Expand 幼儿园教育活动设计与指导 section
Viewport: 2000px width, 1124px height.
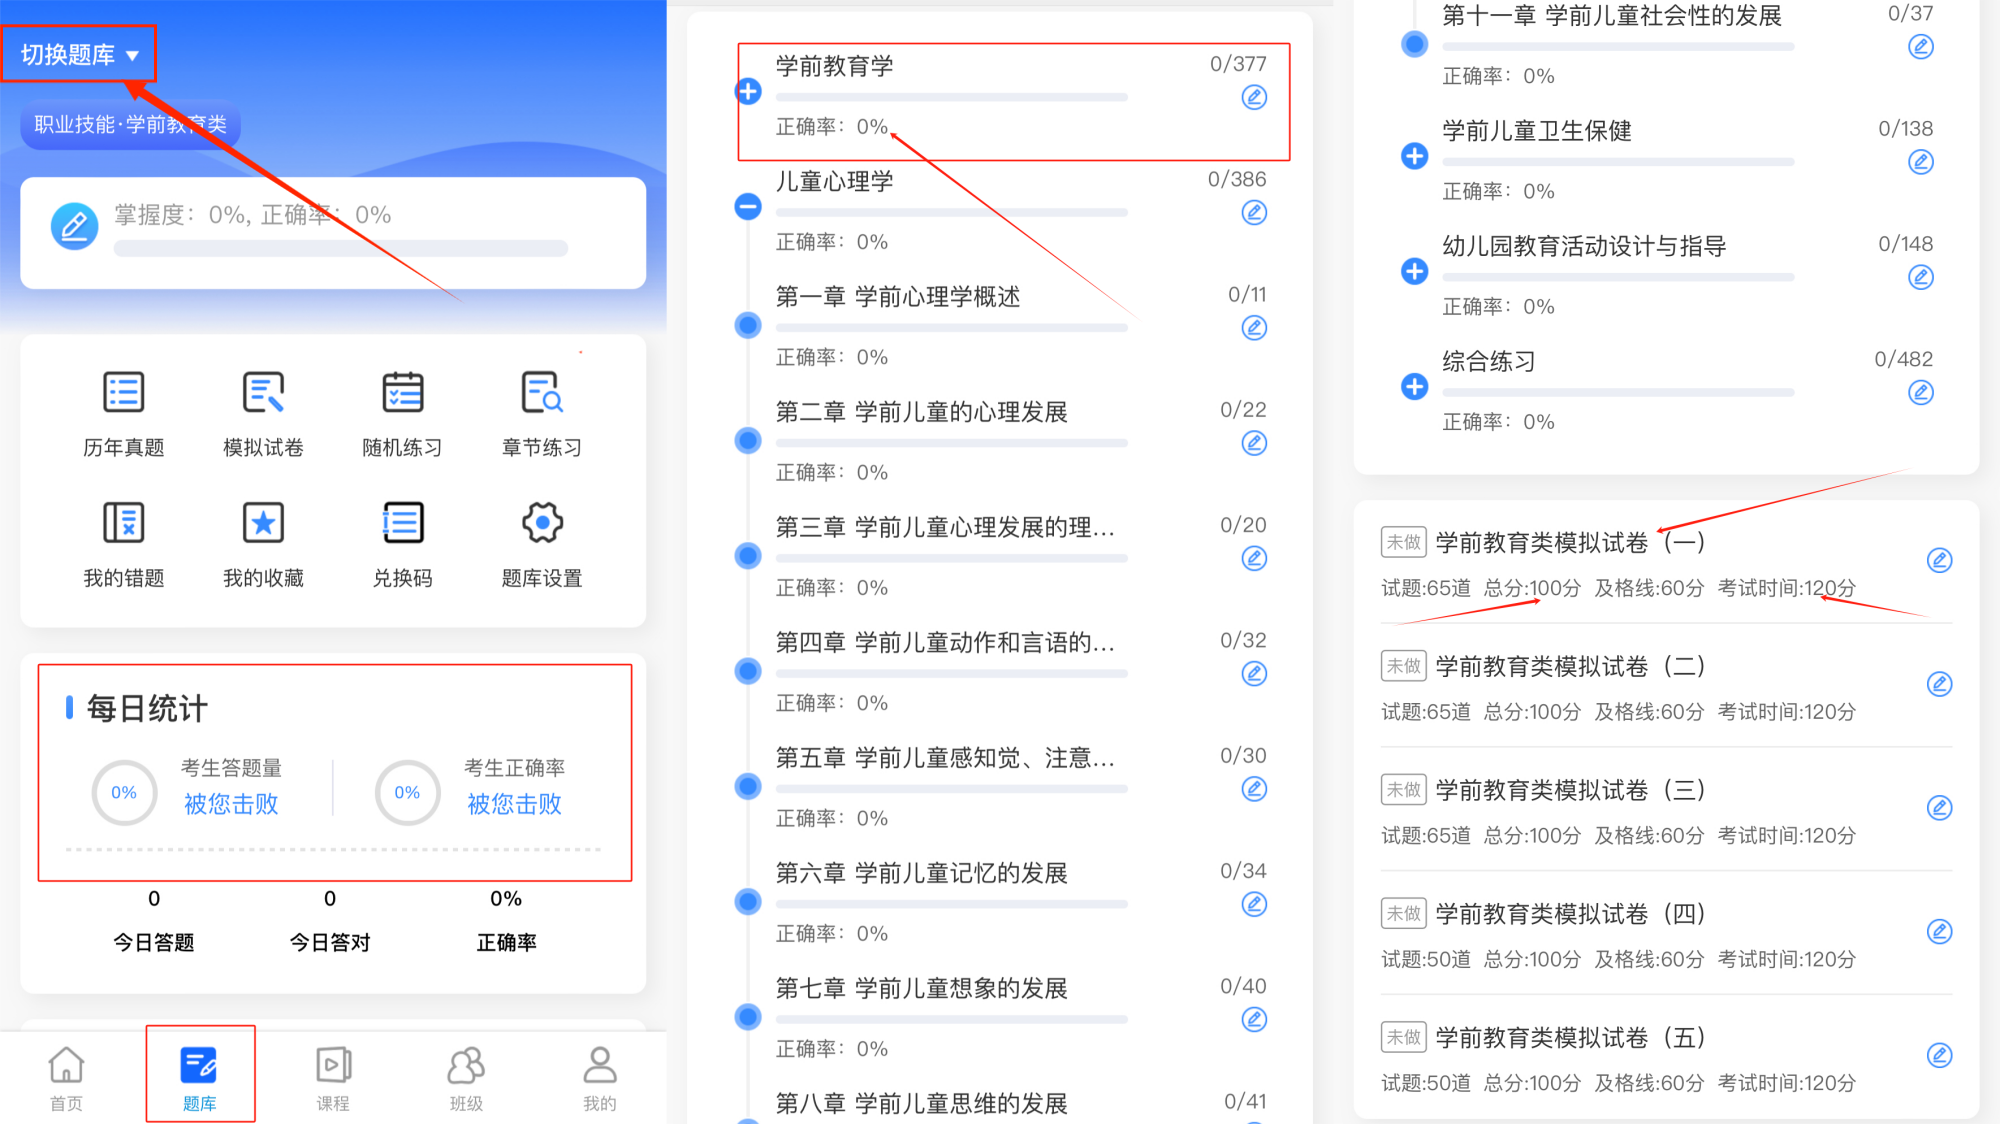[1414, 271]
